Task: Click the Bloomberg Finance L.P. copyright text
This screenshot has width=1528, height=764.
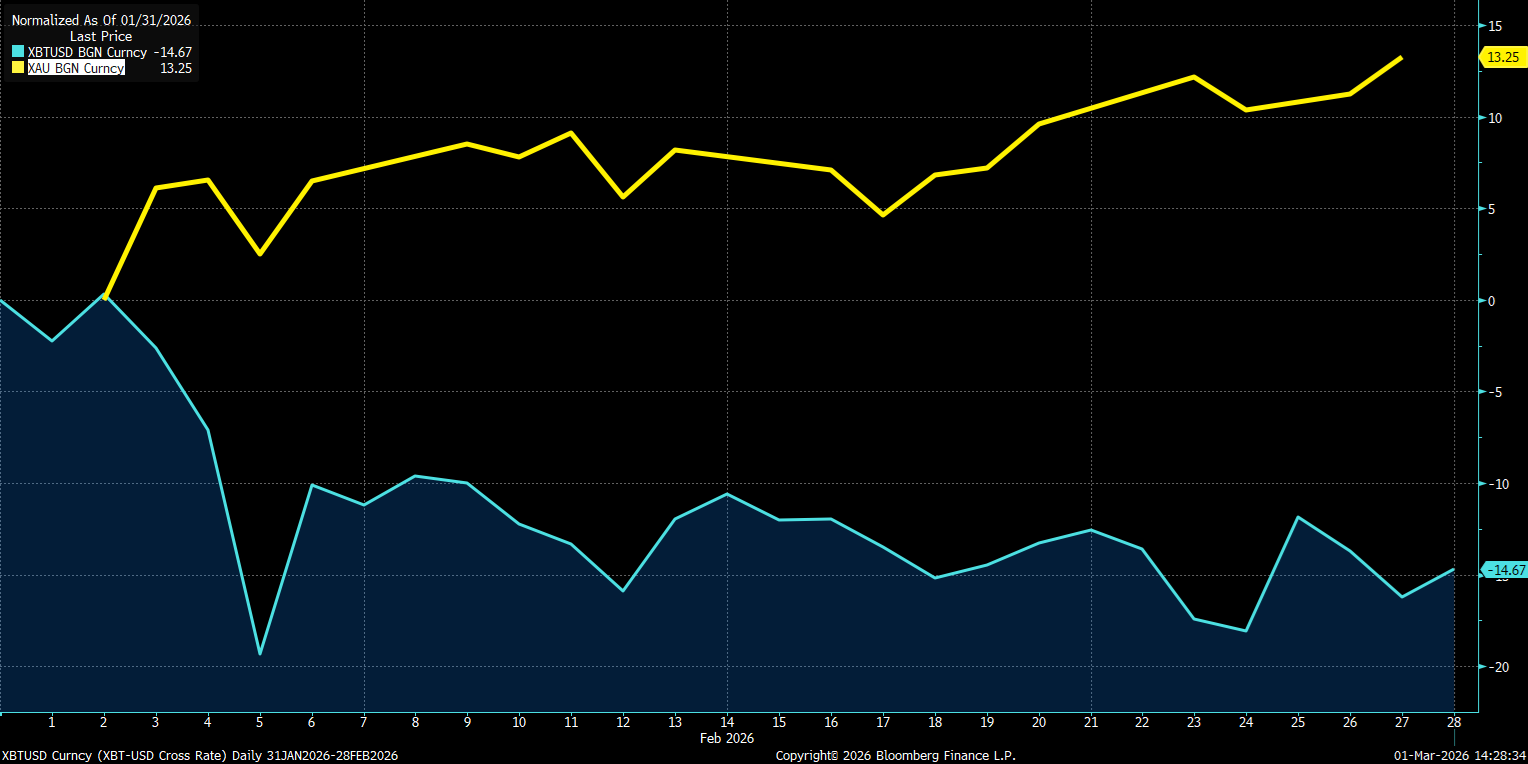Action: [x=896, y=755]
